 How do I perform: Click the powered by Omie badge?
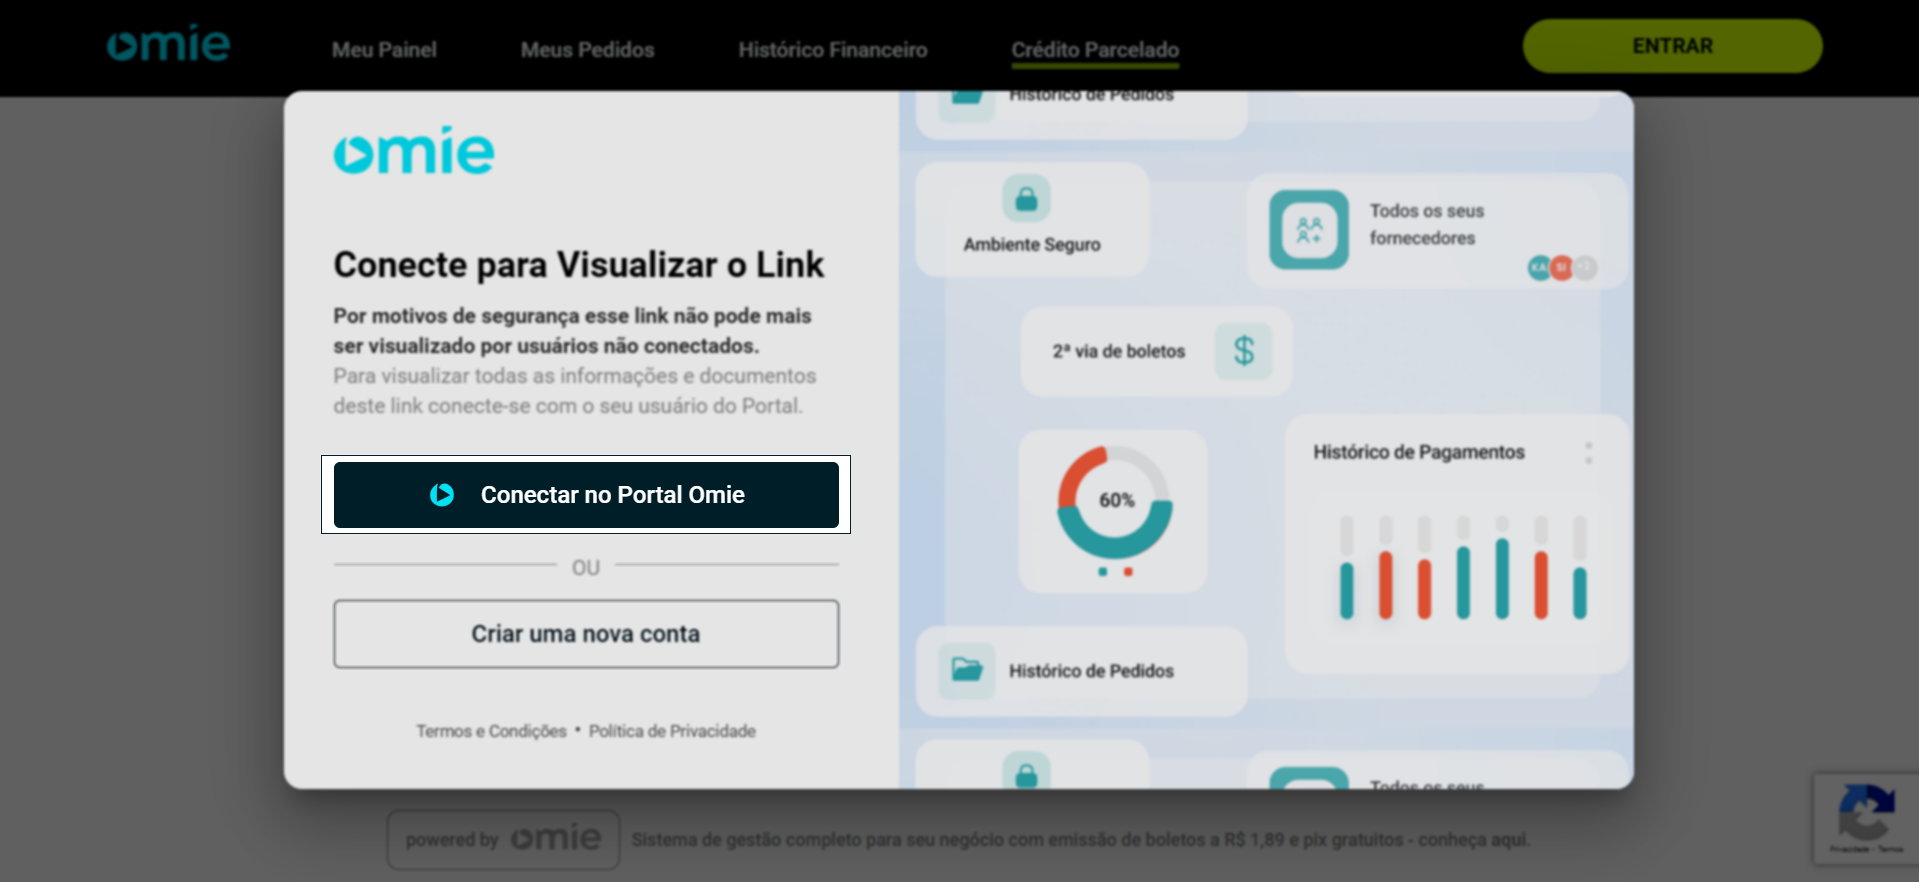(x=503, y=839)
